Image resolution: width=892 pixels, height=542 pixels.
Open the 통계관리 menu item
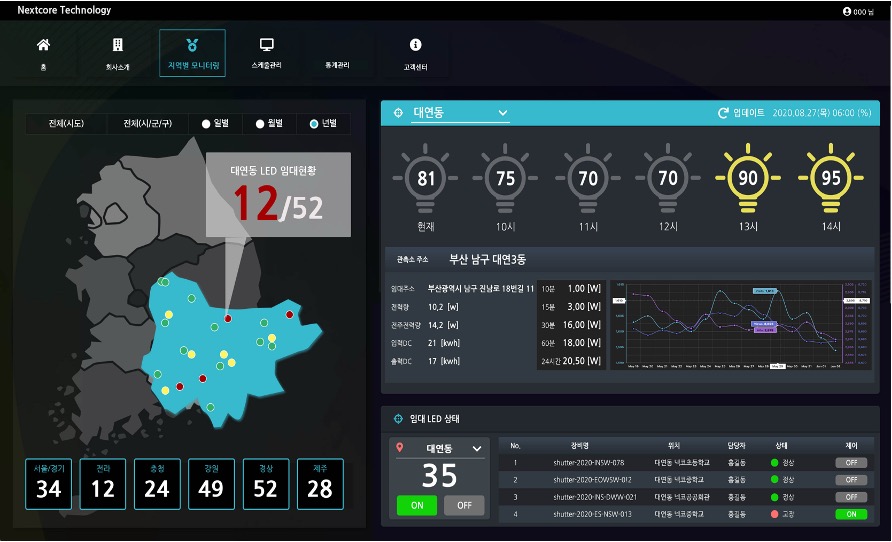(337, 65)
